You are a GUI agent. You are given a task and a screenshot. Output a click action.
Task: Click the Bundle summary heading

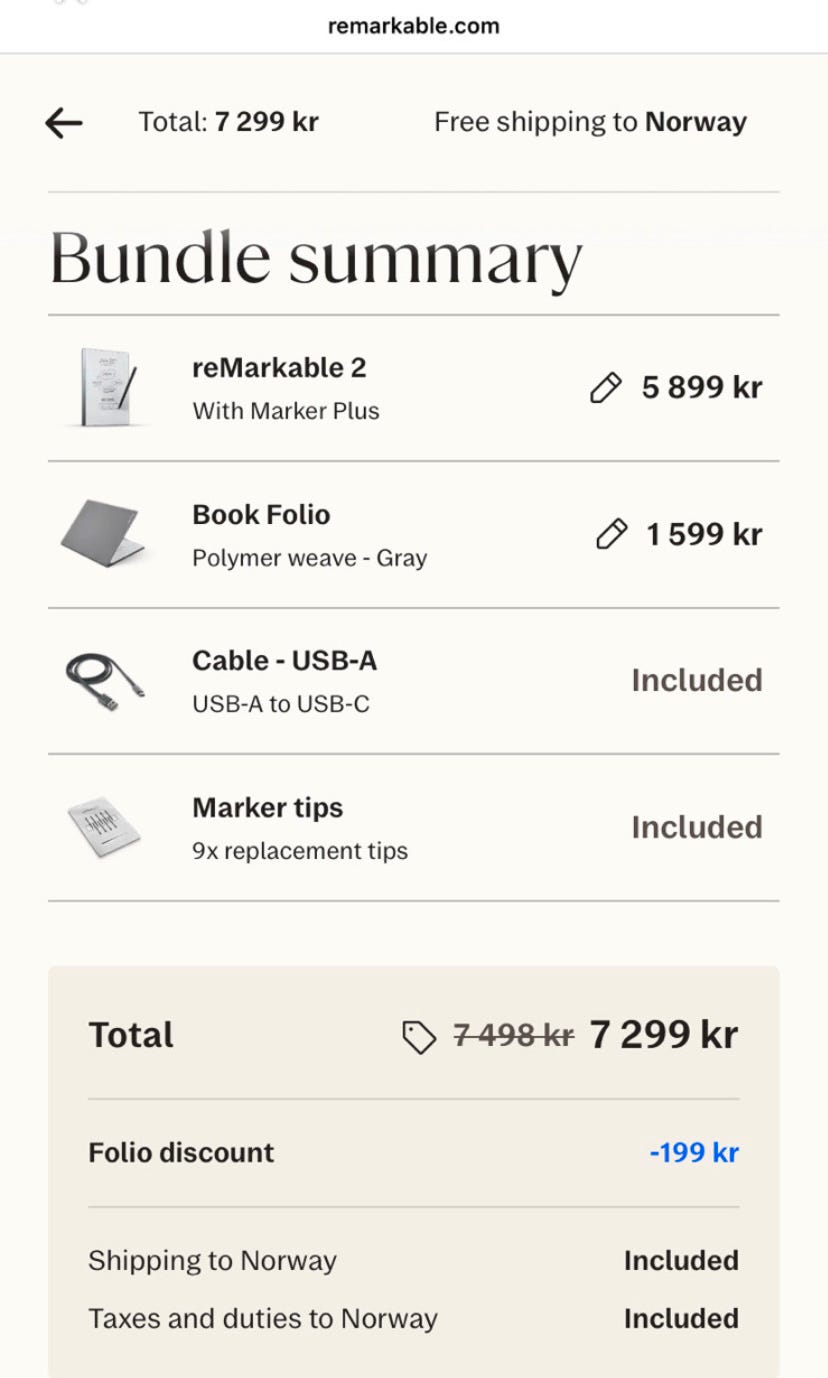pyautogui.click(x=315, y=257)
